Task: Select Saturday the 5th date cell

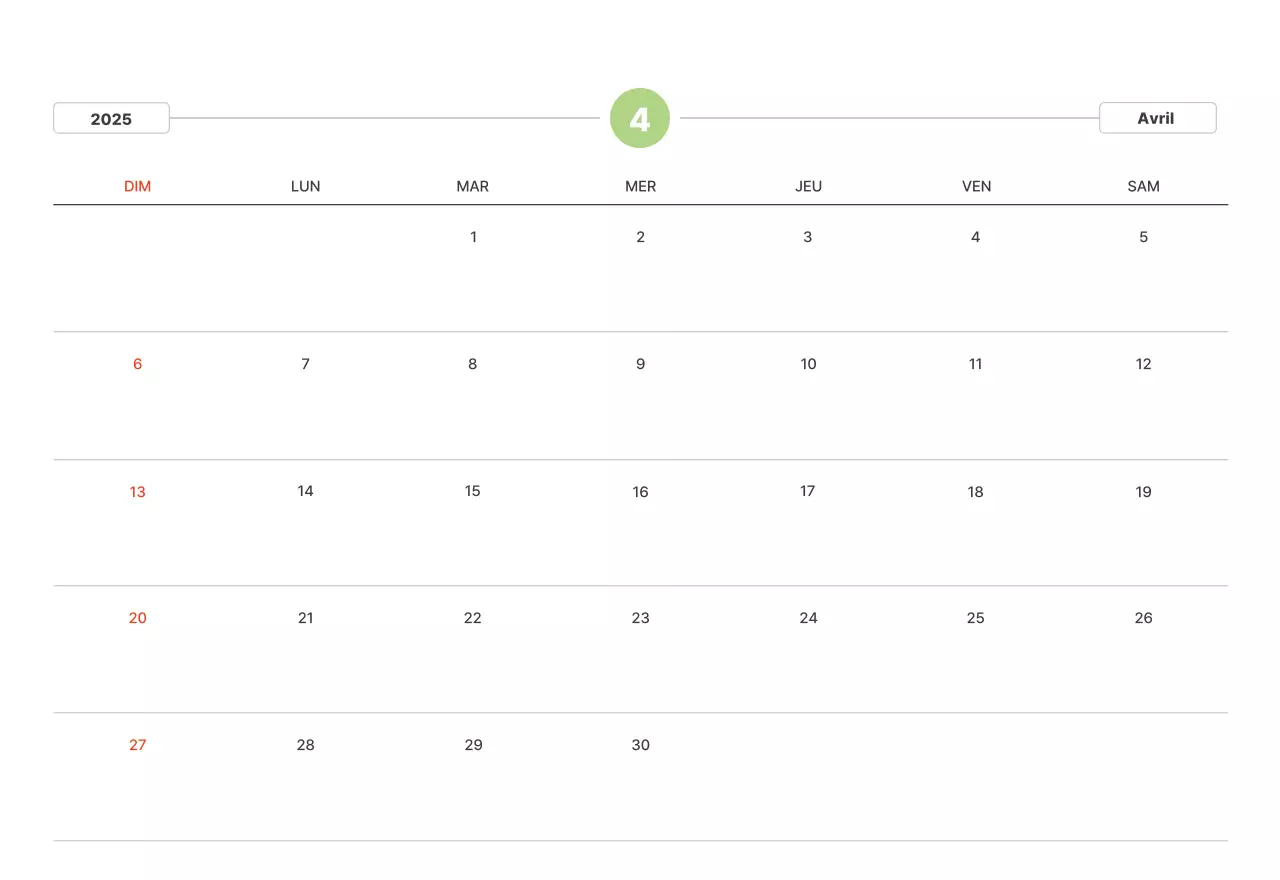Action: point(1143,237)
